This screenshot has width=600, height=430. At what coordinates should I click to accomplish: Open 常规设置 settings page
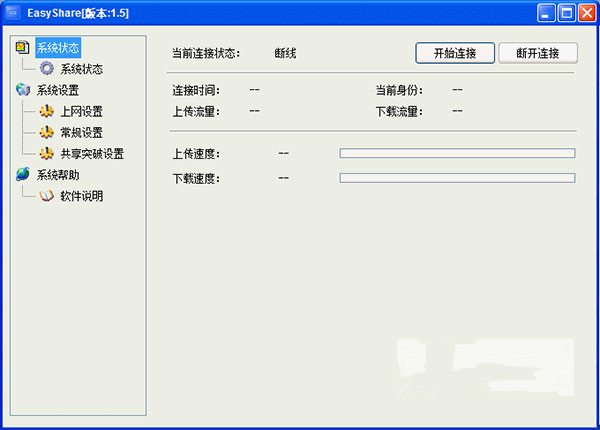pos(82,133)
